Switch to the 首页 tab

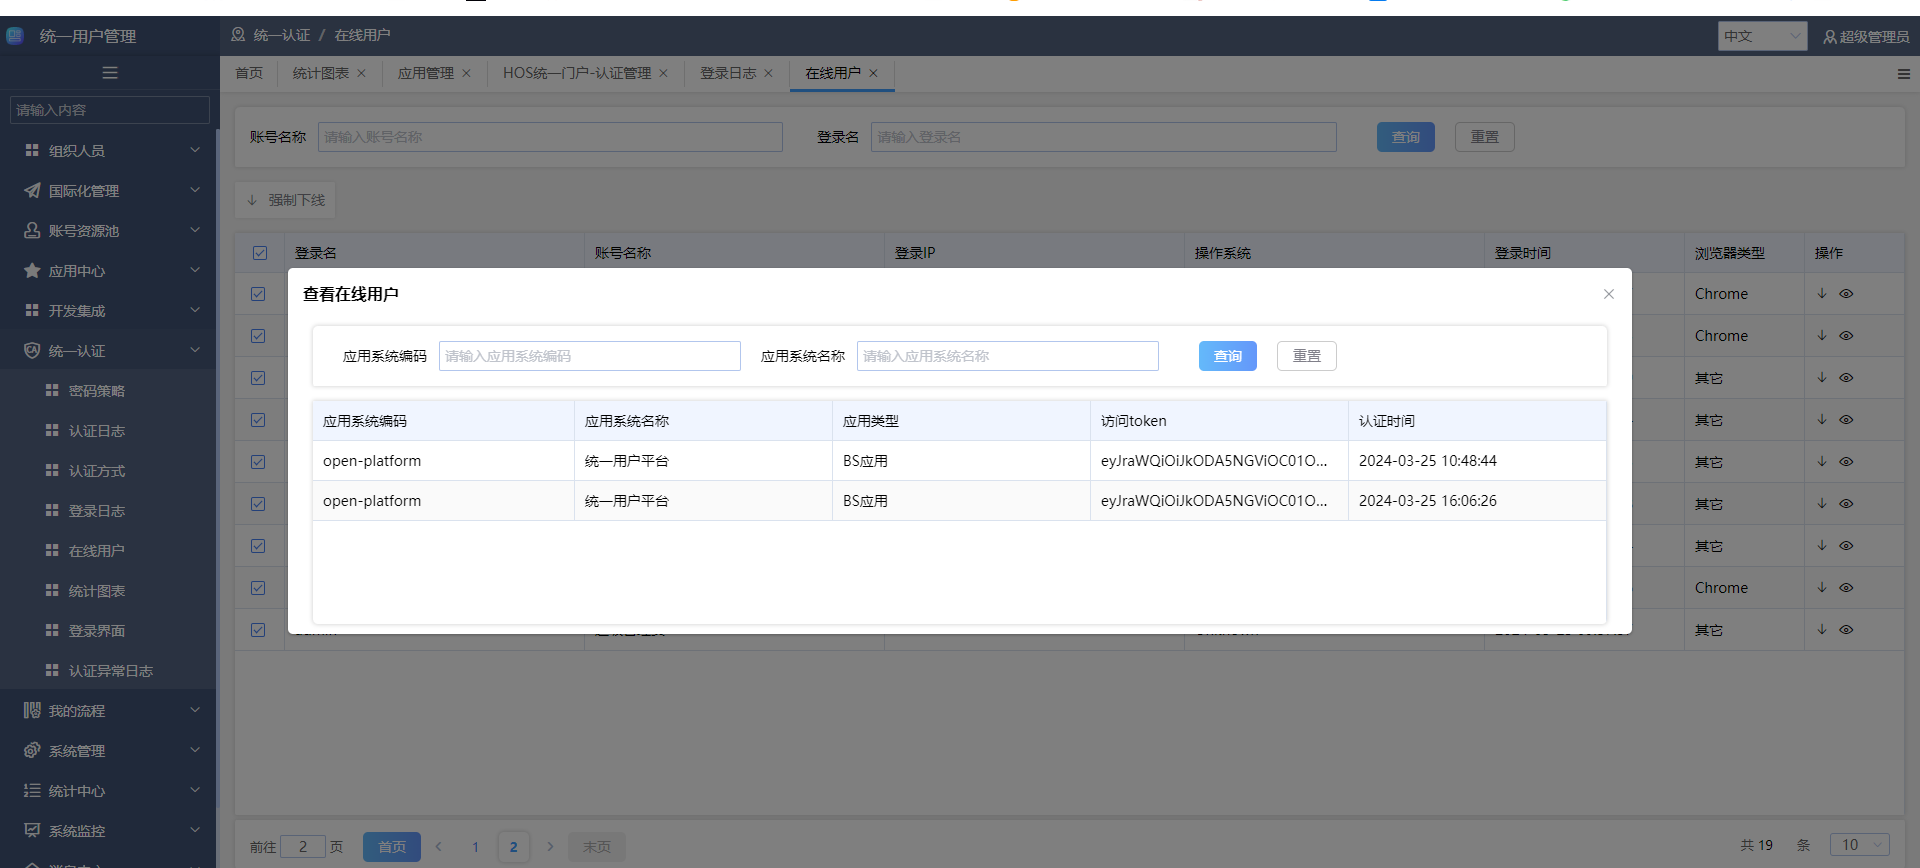[x=249, y=73]
